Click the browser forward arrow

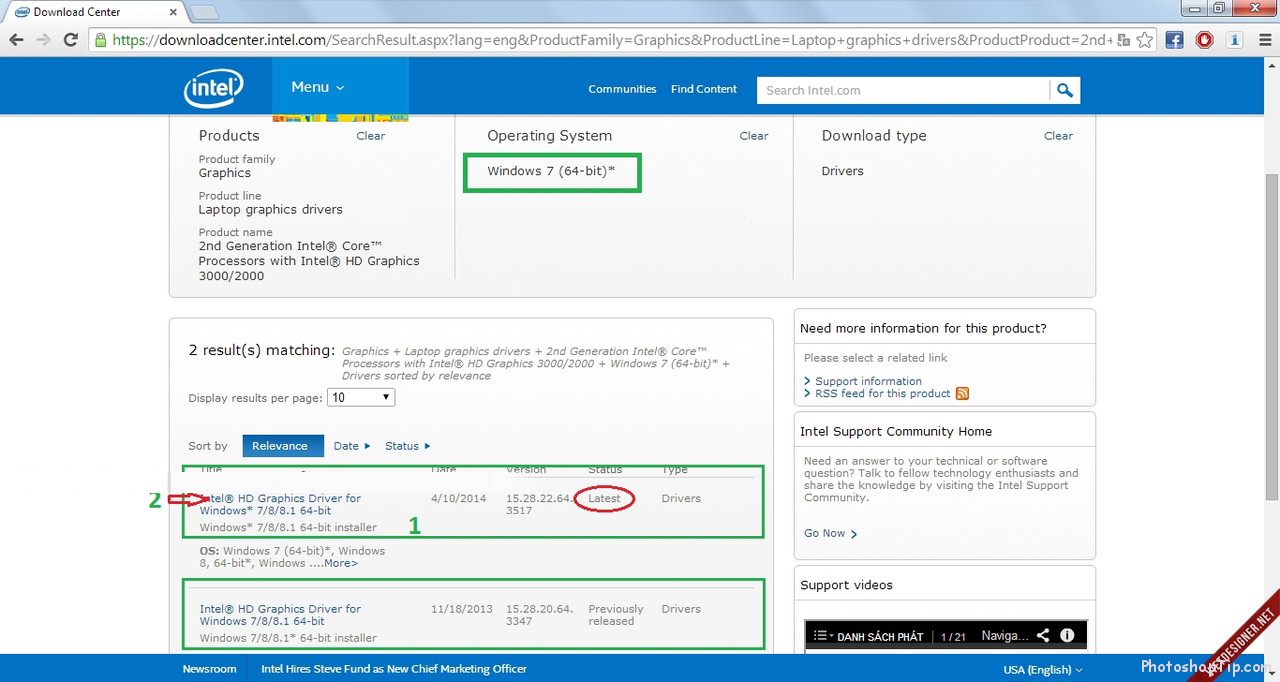43,40
